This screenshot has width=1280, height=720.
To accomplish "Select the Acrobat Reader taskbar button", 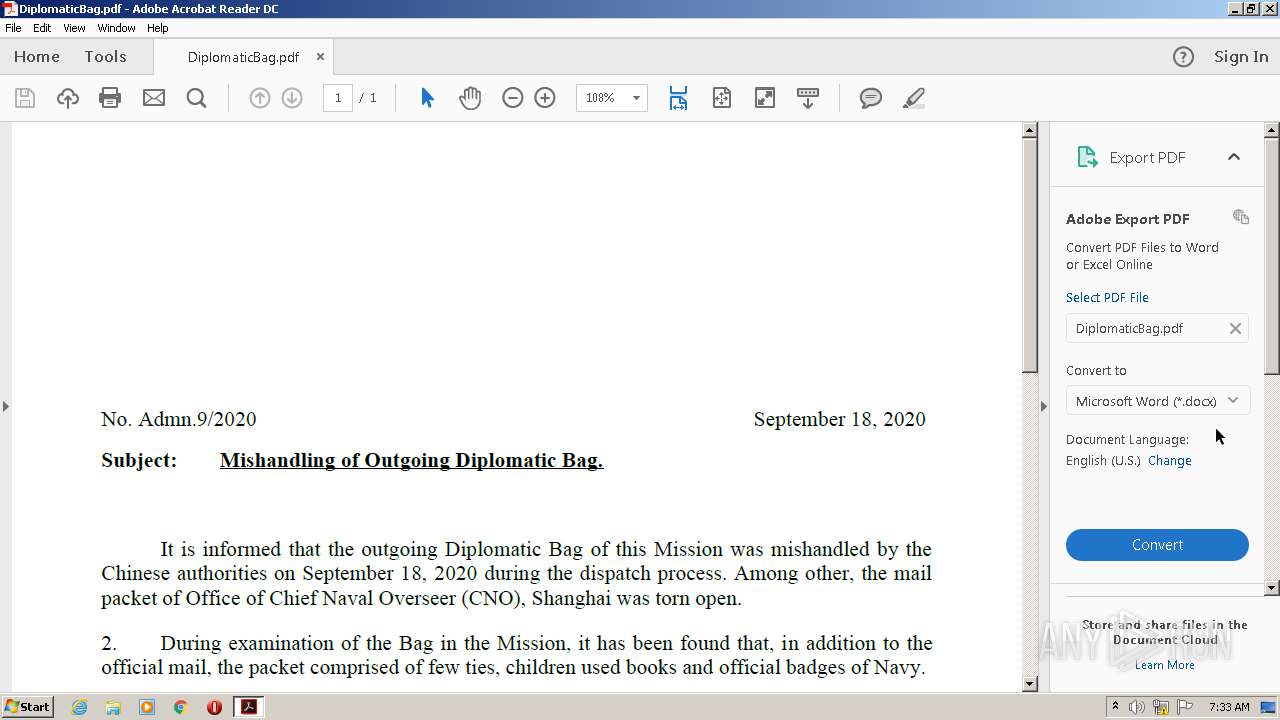I will pos(248,707).
